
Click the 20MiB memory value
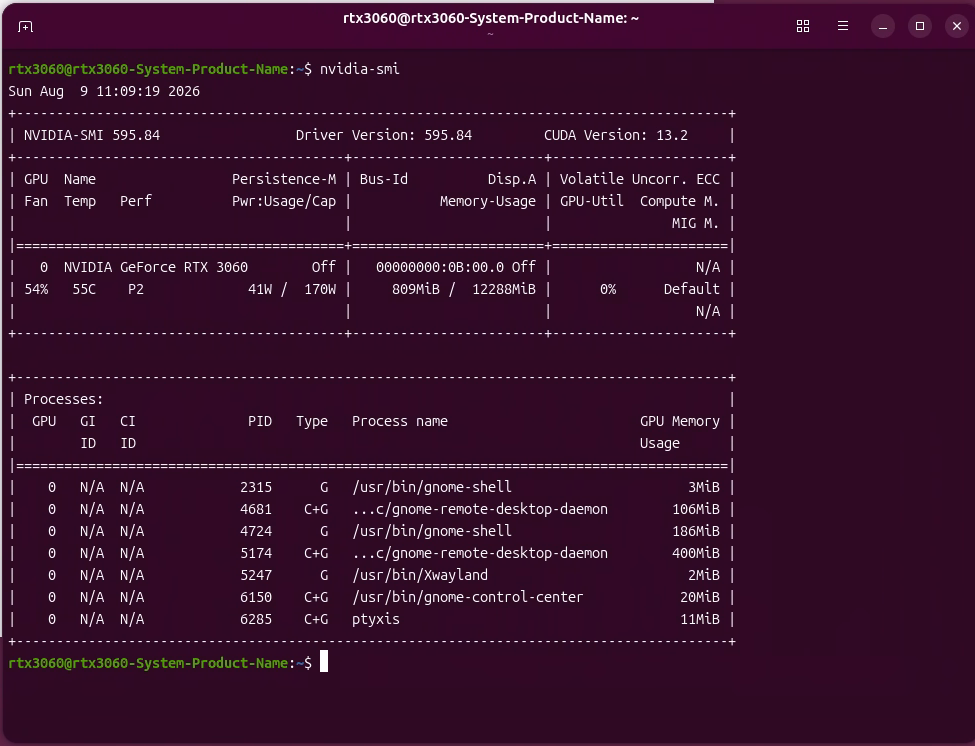pos(700,597)
